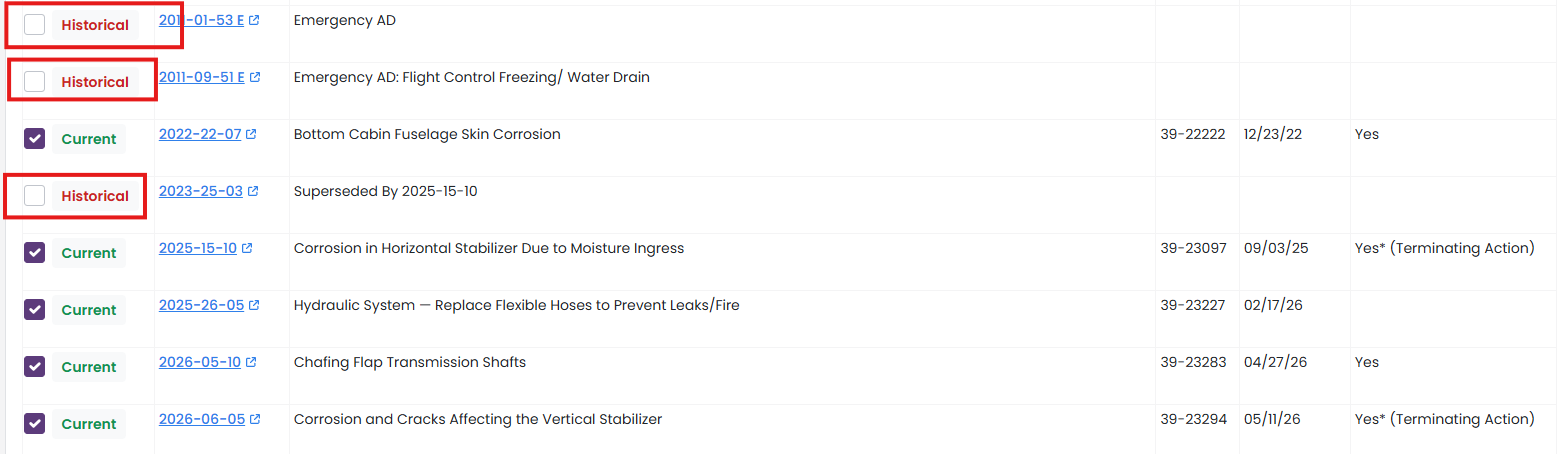1559x454 pixels.
Task: Uncheck Chafing Flap Transmission Shafts checkbox
Action: click(x=35, y=367)
